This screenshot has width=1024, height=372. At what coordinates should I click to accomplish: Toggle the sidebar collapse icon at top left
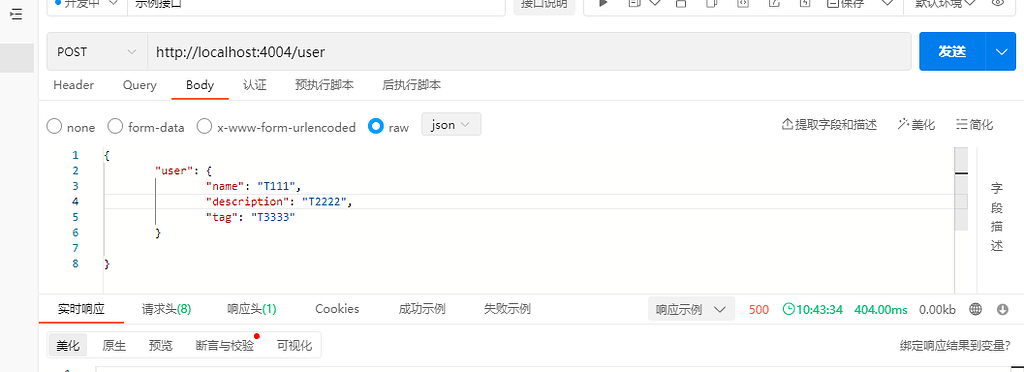point(16,14)
